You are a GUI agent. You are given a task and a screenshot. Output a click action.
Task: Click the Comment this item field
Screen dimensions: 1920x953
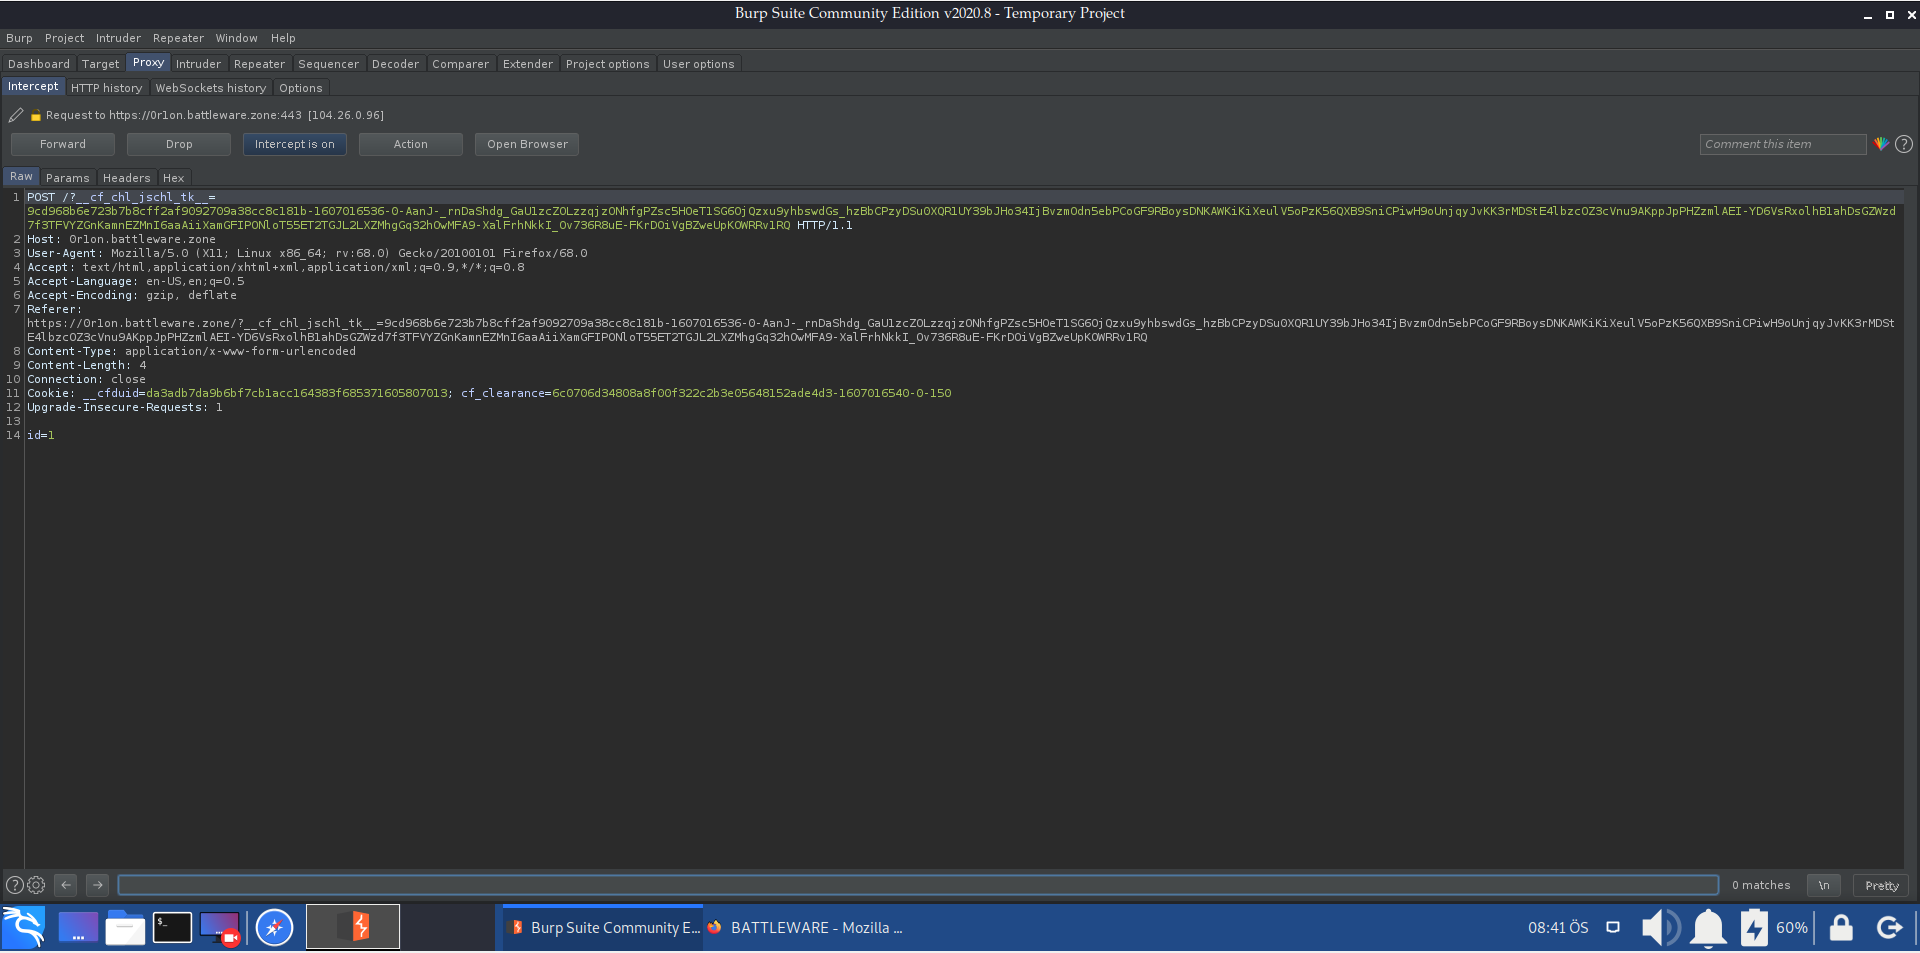click(x=1782, y=144)
